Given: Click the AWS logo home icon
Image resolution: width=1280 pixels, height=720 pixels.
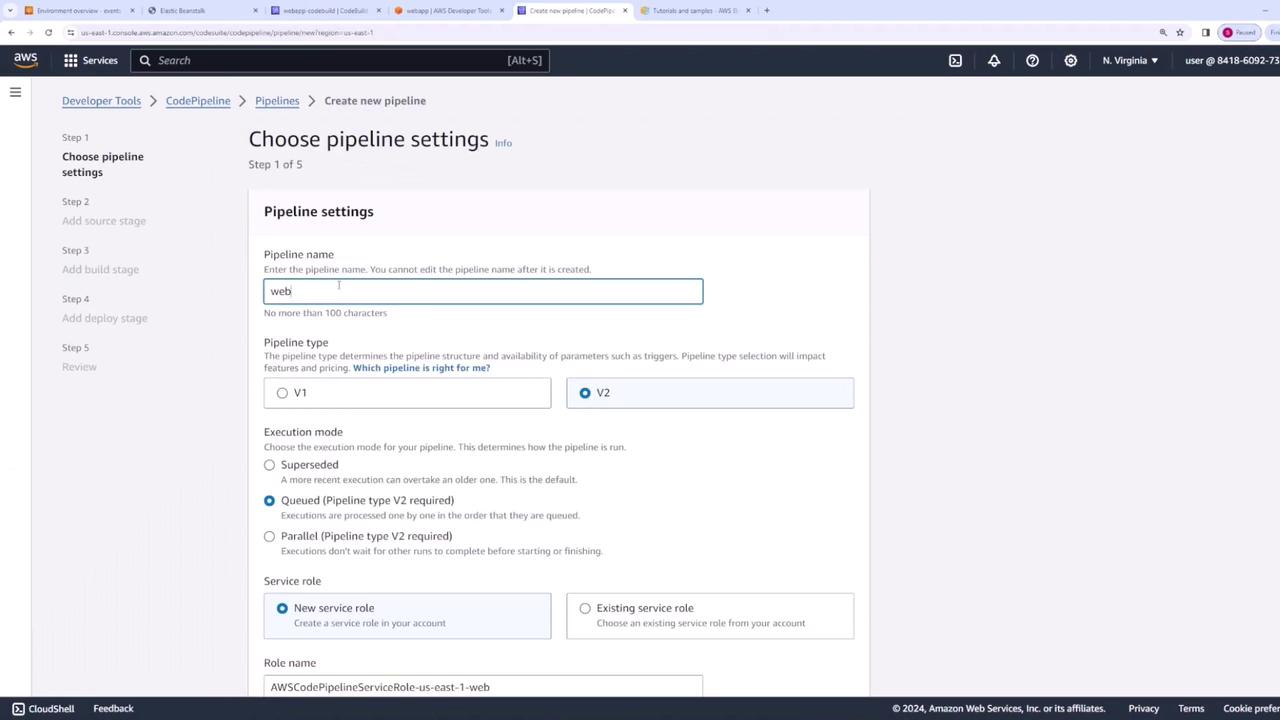Looking at the screenshot, I should point(26,60).
